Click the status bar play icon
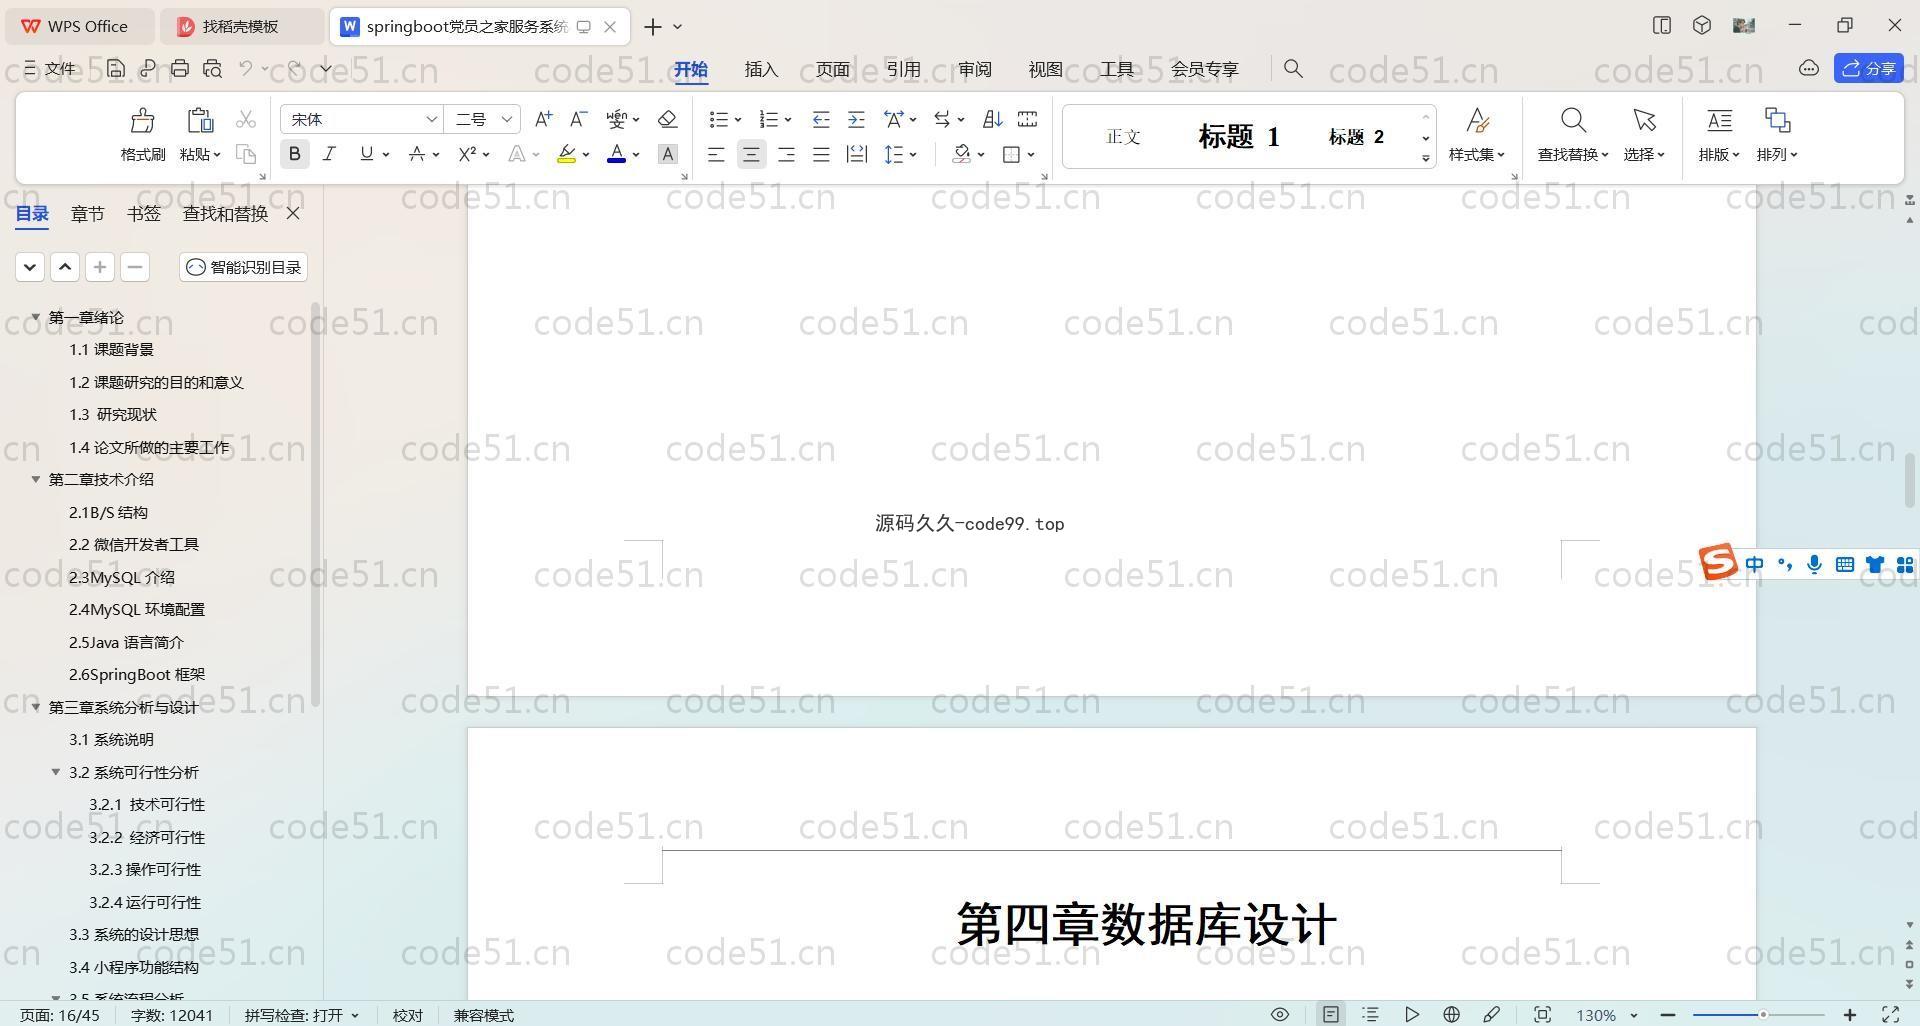 tap(1411, 1014)
